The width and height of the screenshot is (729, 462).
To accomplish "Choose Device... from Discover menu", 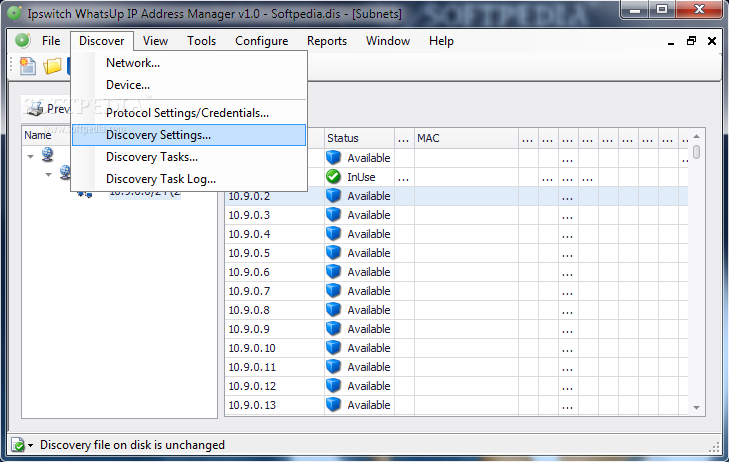I will point(189,85).
